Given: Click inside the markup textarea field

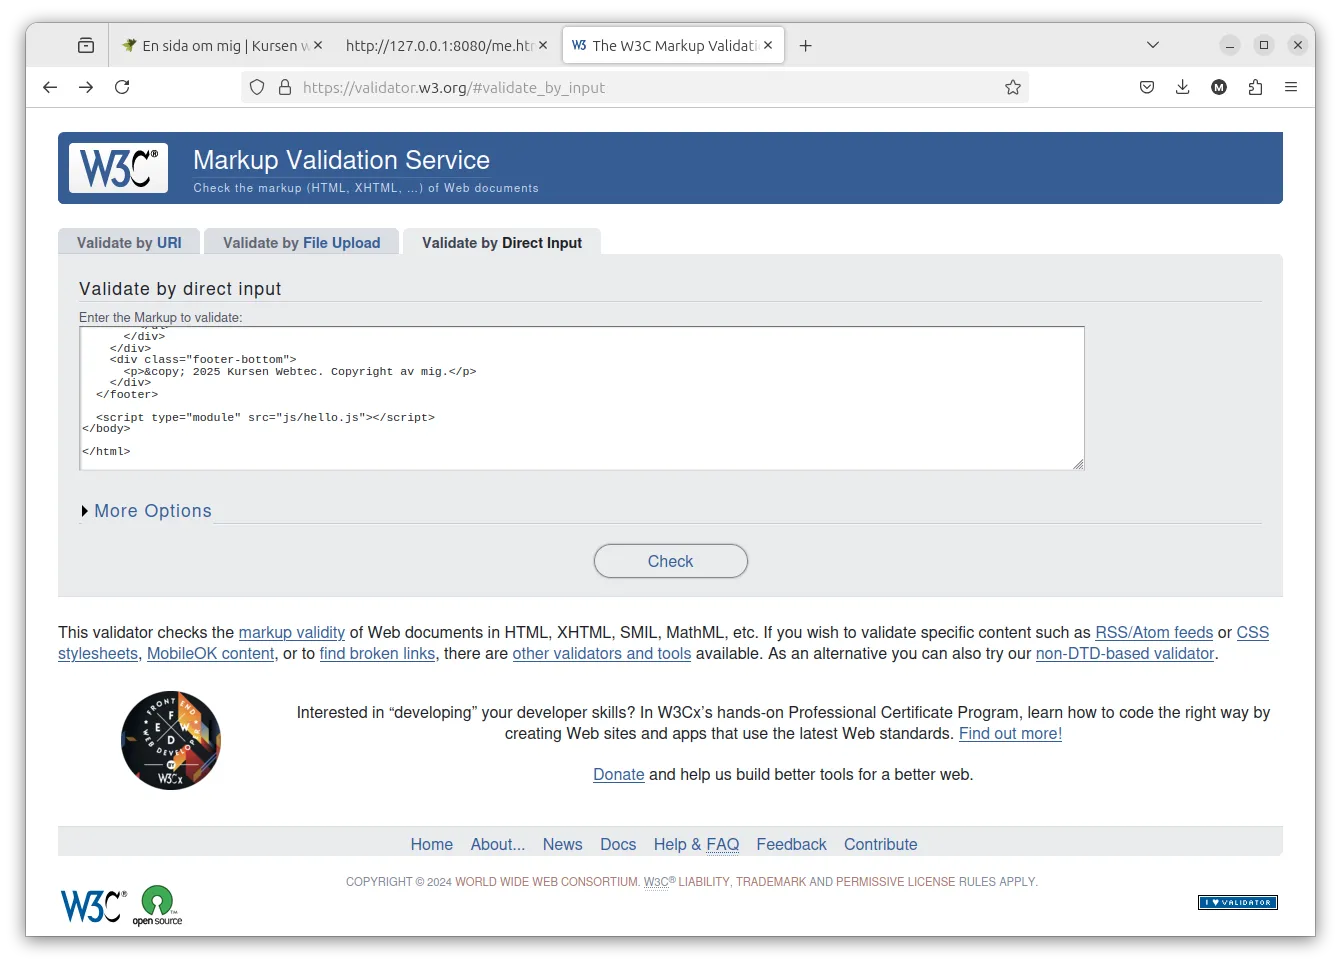Looking at the screenshot, I should pos(582,398).
